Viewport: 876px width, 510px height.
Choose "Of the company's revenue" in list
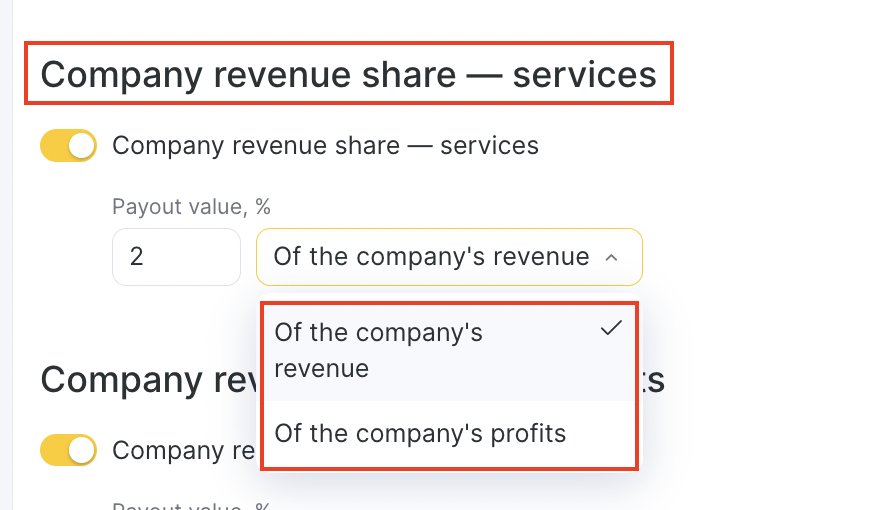pyautogui.click(x=378, y=350)
